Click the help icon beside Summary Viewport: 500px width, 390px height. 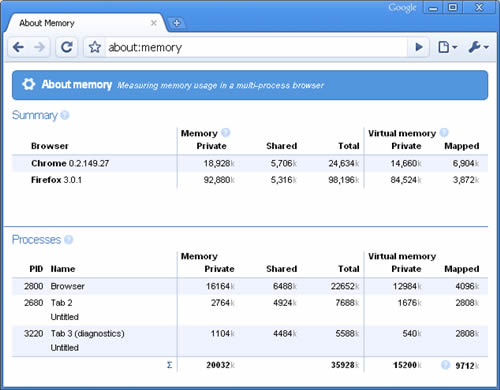pos(65,115)
